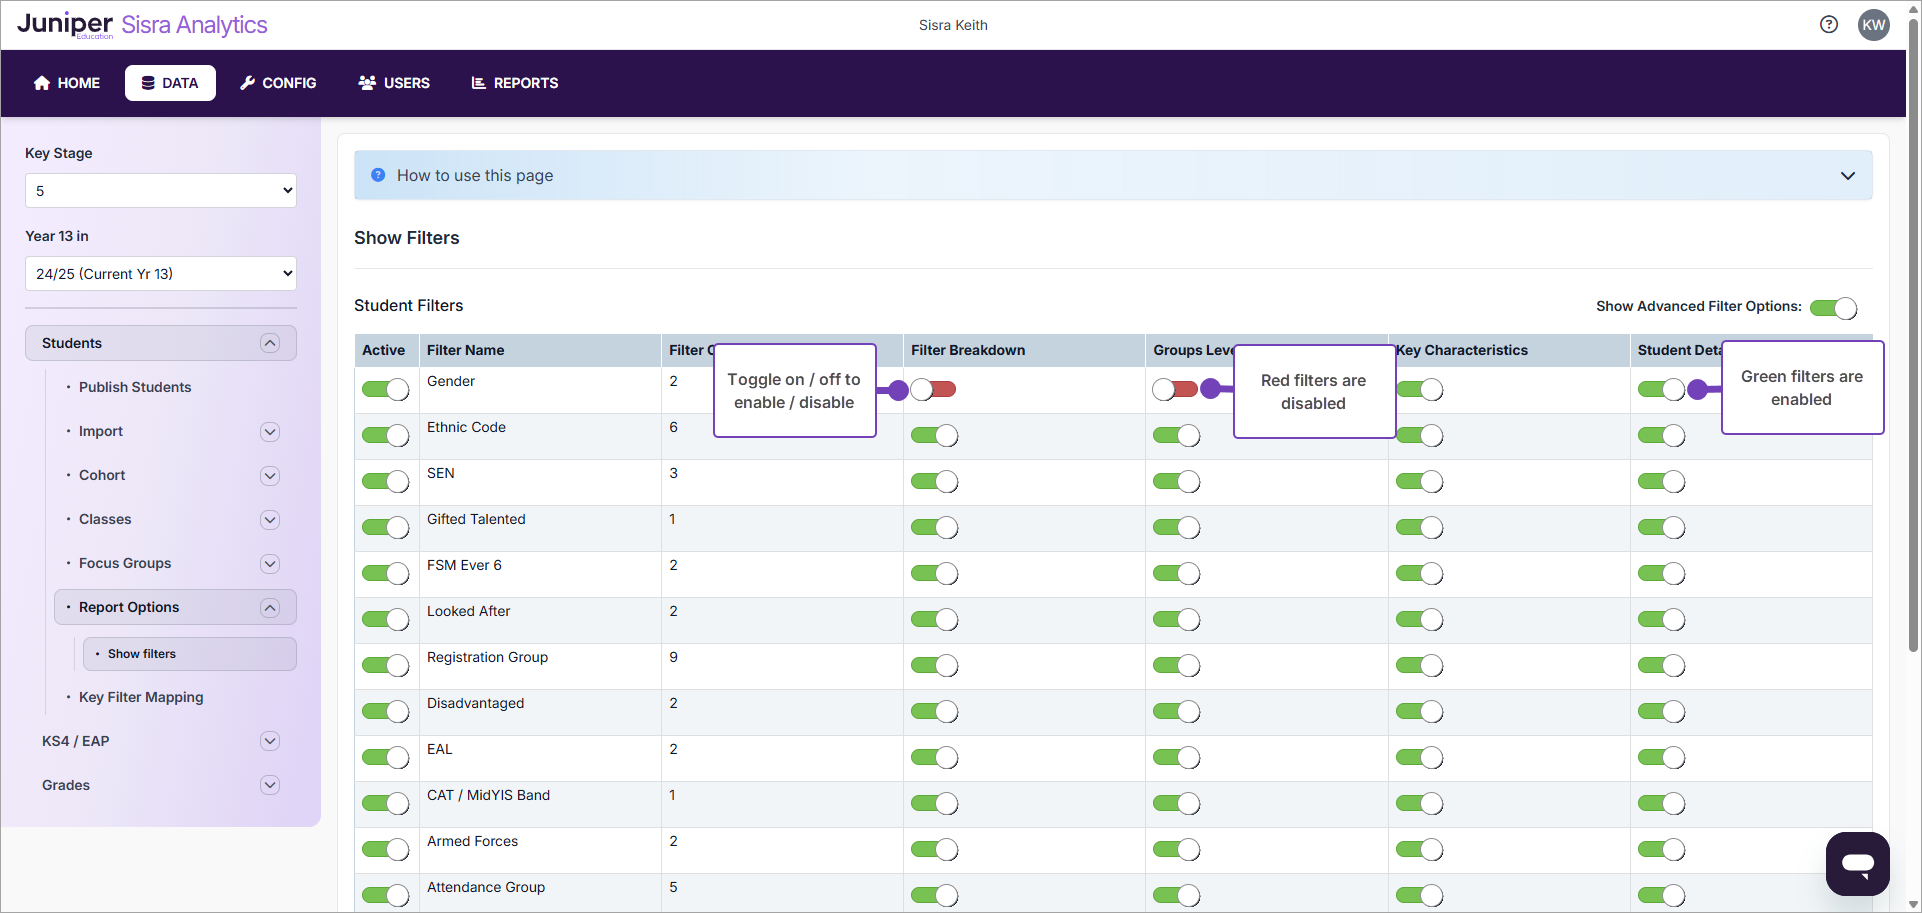The width and height of the screenshot is (1922, 913).
Task: Enable Filter Breakdown toggle for Gender
Action: (x=933, y=389)
